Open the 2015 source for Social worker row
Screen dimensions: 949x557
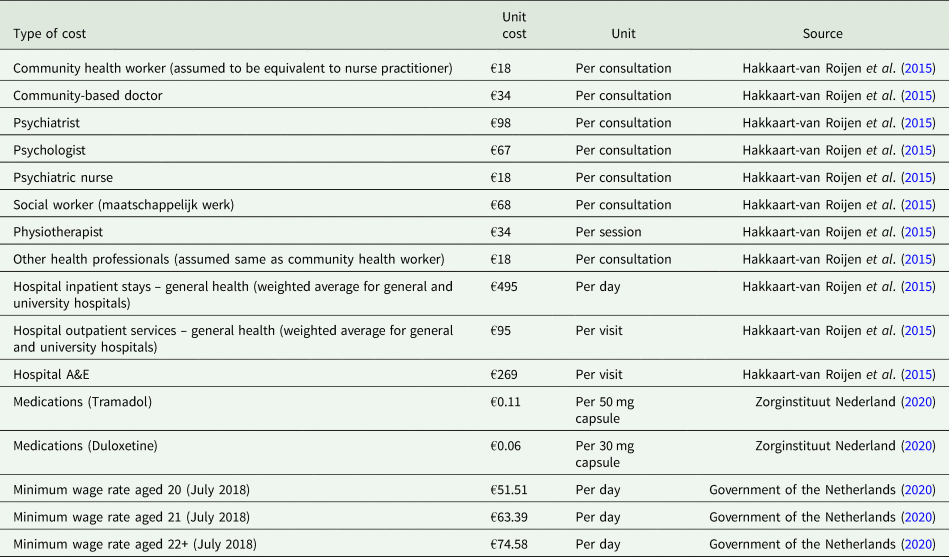918,205
